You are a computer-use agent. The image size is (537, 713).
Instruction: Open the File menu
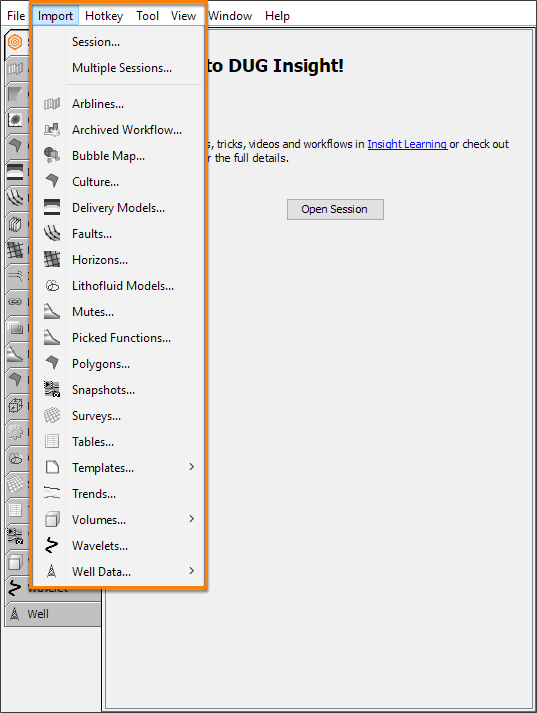tap(16, 16)
